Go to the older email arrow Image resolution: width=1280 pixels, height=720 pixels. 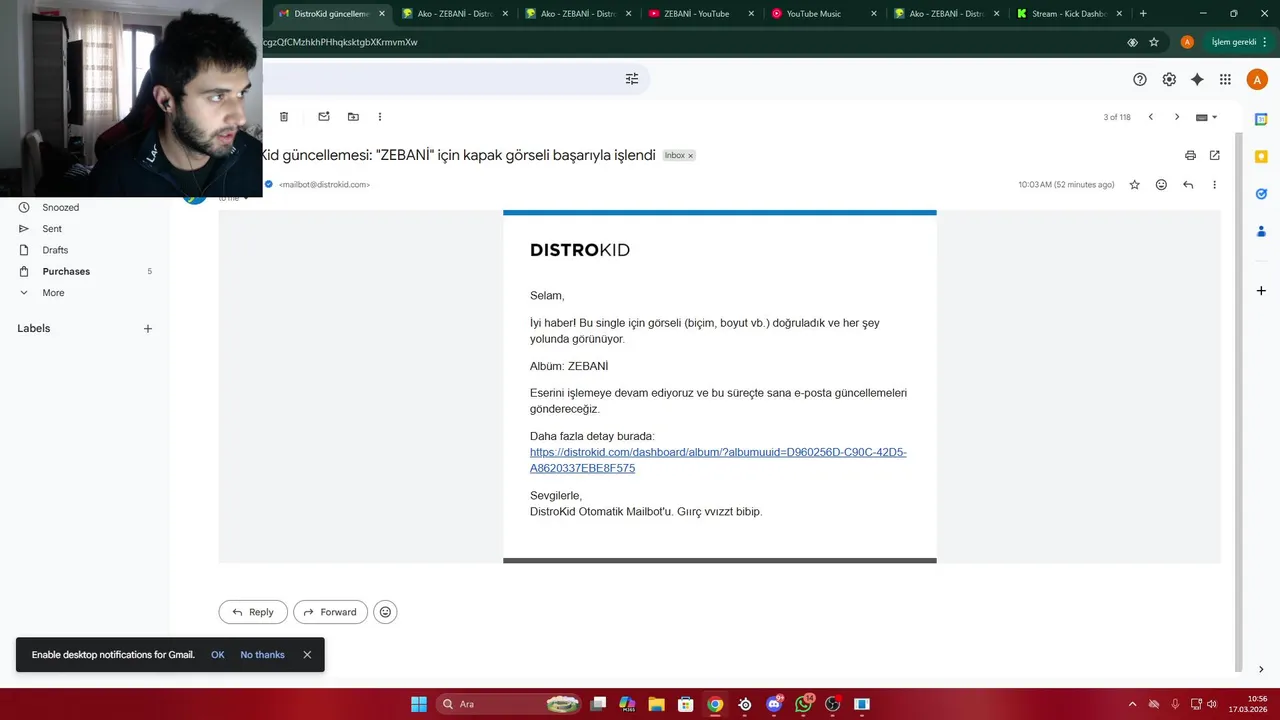tap(1177, 117)
